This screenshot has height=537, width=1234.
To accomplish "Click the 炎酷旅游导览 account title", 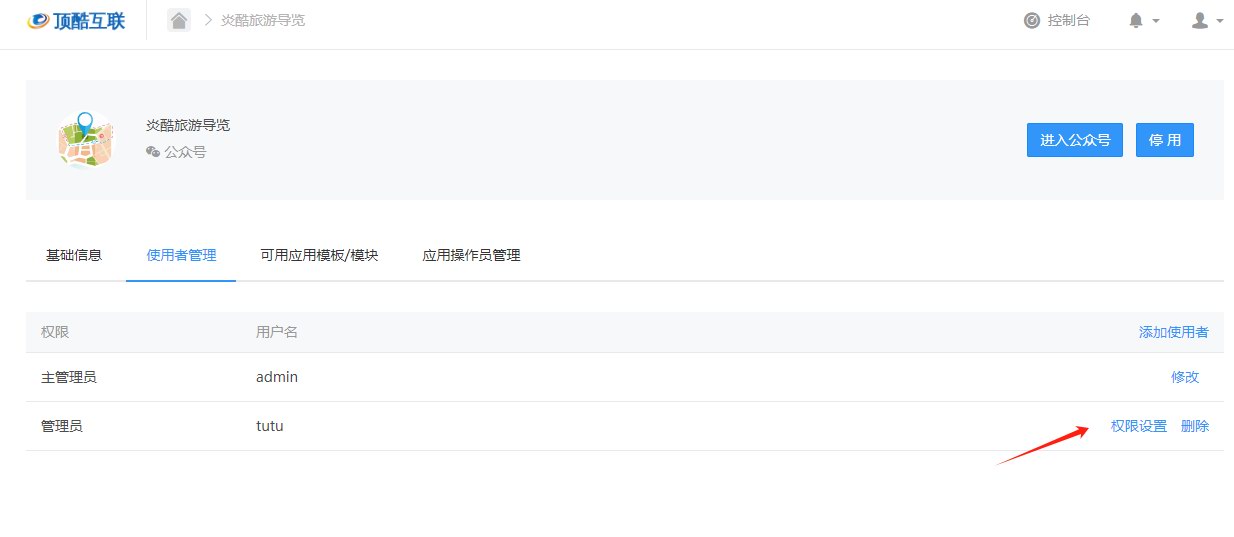I will [188, 125].
